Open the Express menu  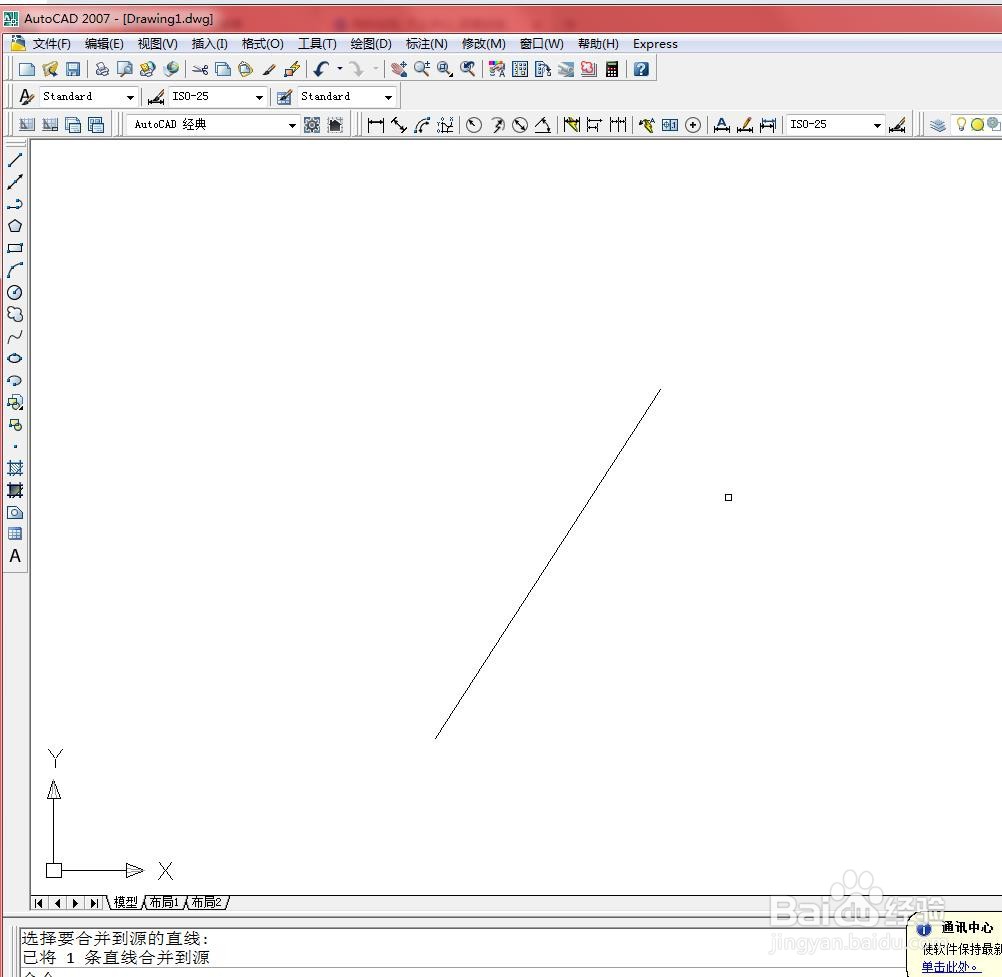pos(655,44)
